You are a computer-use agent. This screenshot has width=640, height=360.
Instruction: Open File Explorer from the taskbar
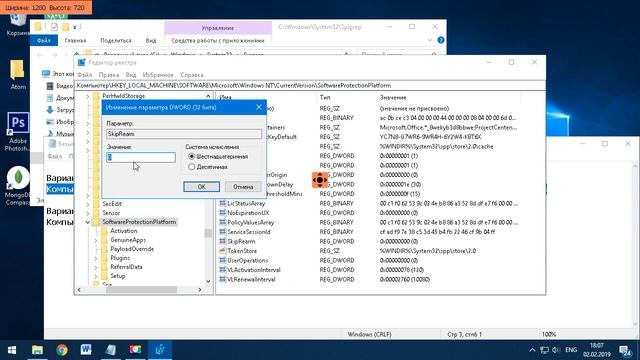[x=37, y=350]
